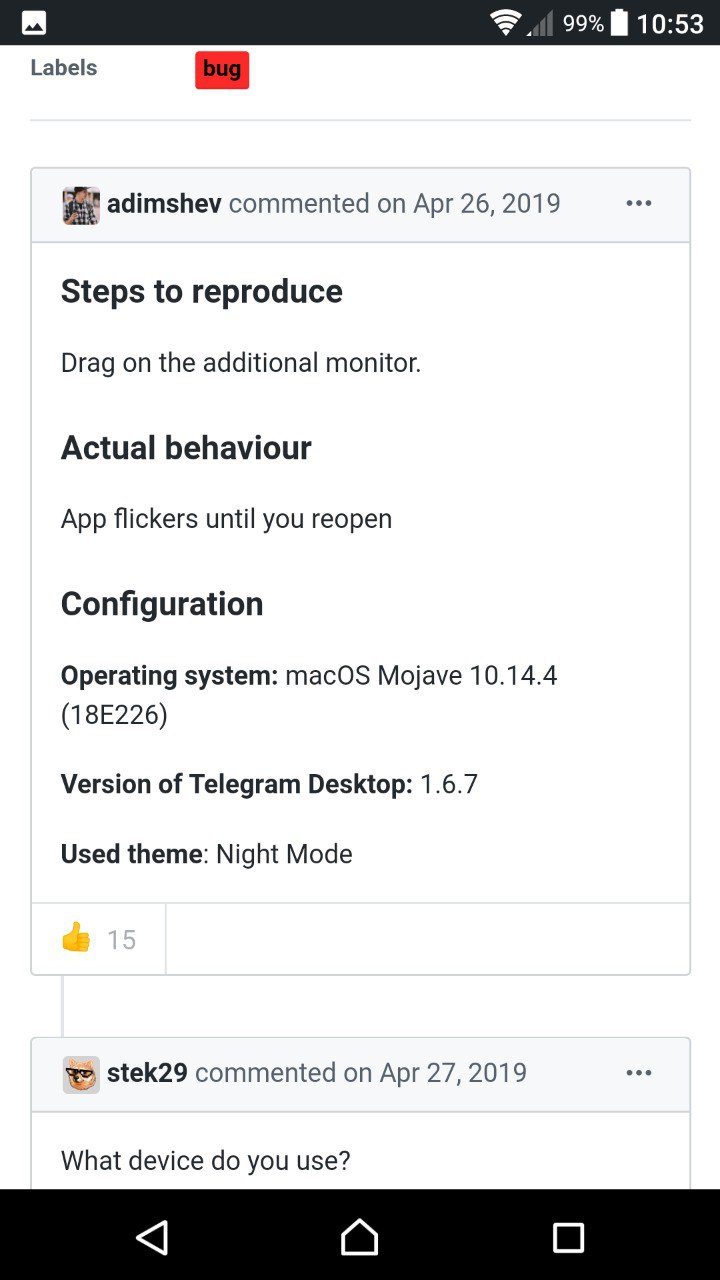
Task: Select the 'Actual behaviour' heading
Action: 186,447
